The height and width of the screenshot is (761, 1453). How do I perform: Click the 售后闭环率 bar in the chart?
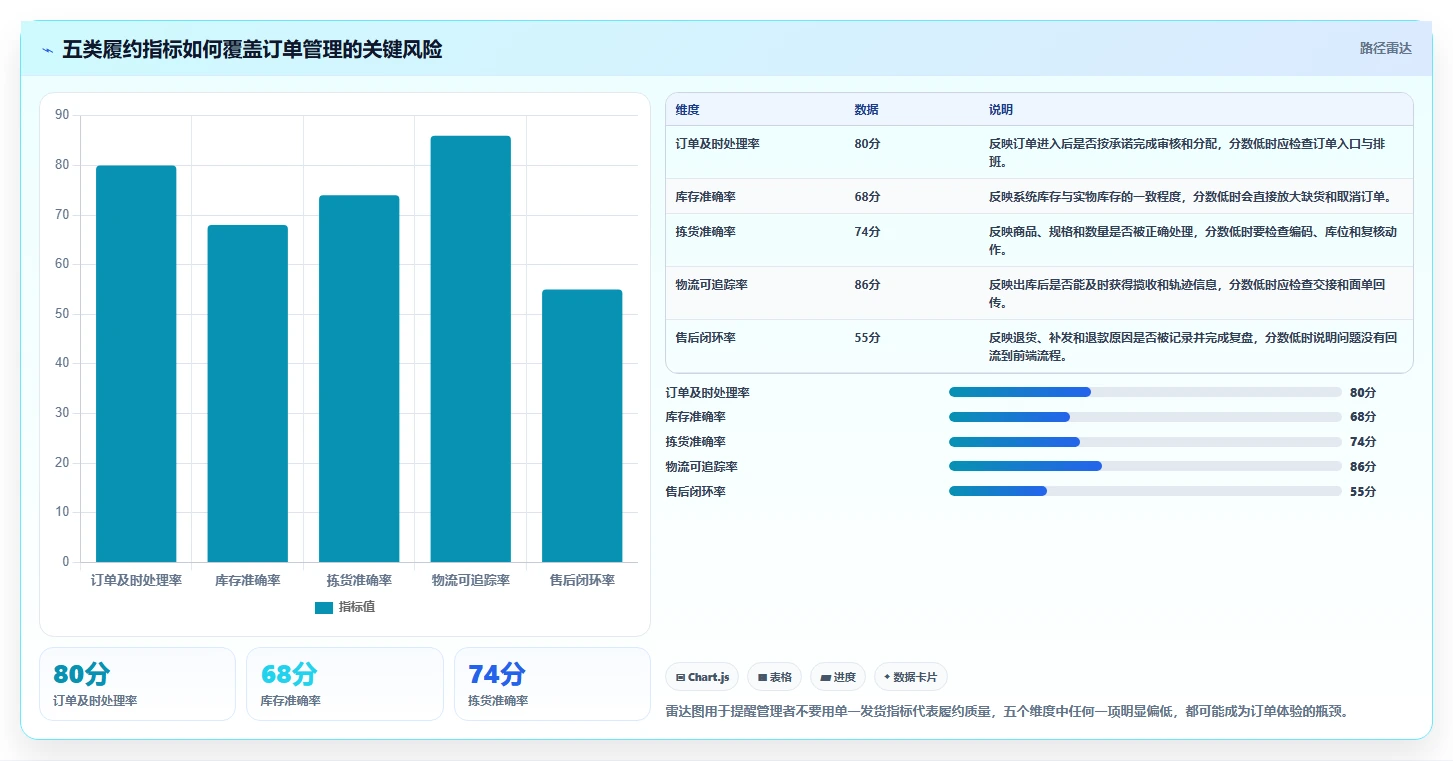point(582,426)
